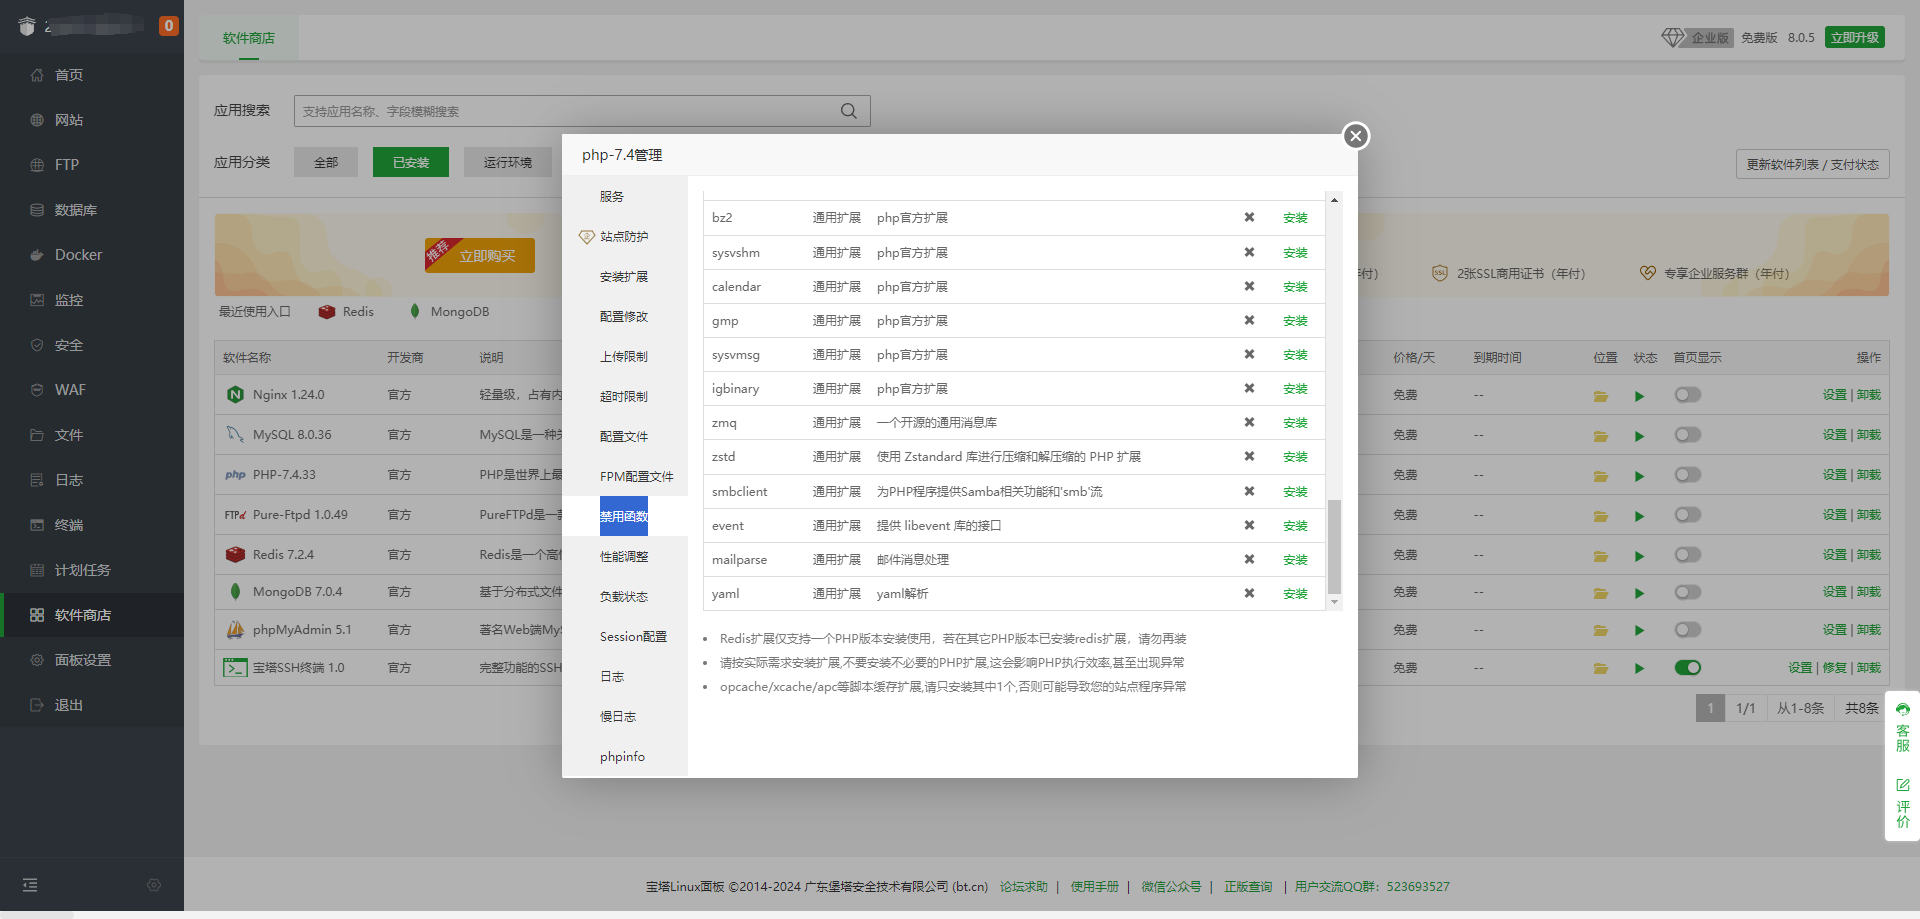Open the Redis recent-use shortcut
This screenshot has height=919, width=1920.
346,312
